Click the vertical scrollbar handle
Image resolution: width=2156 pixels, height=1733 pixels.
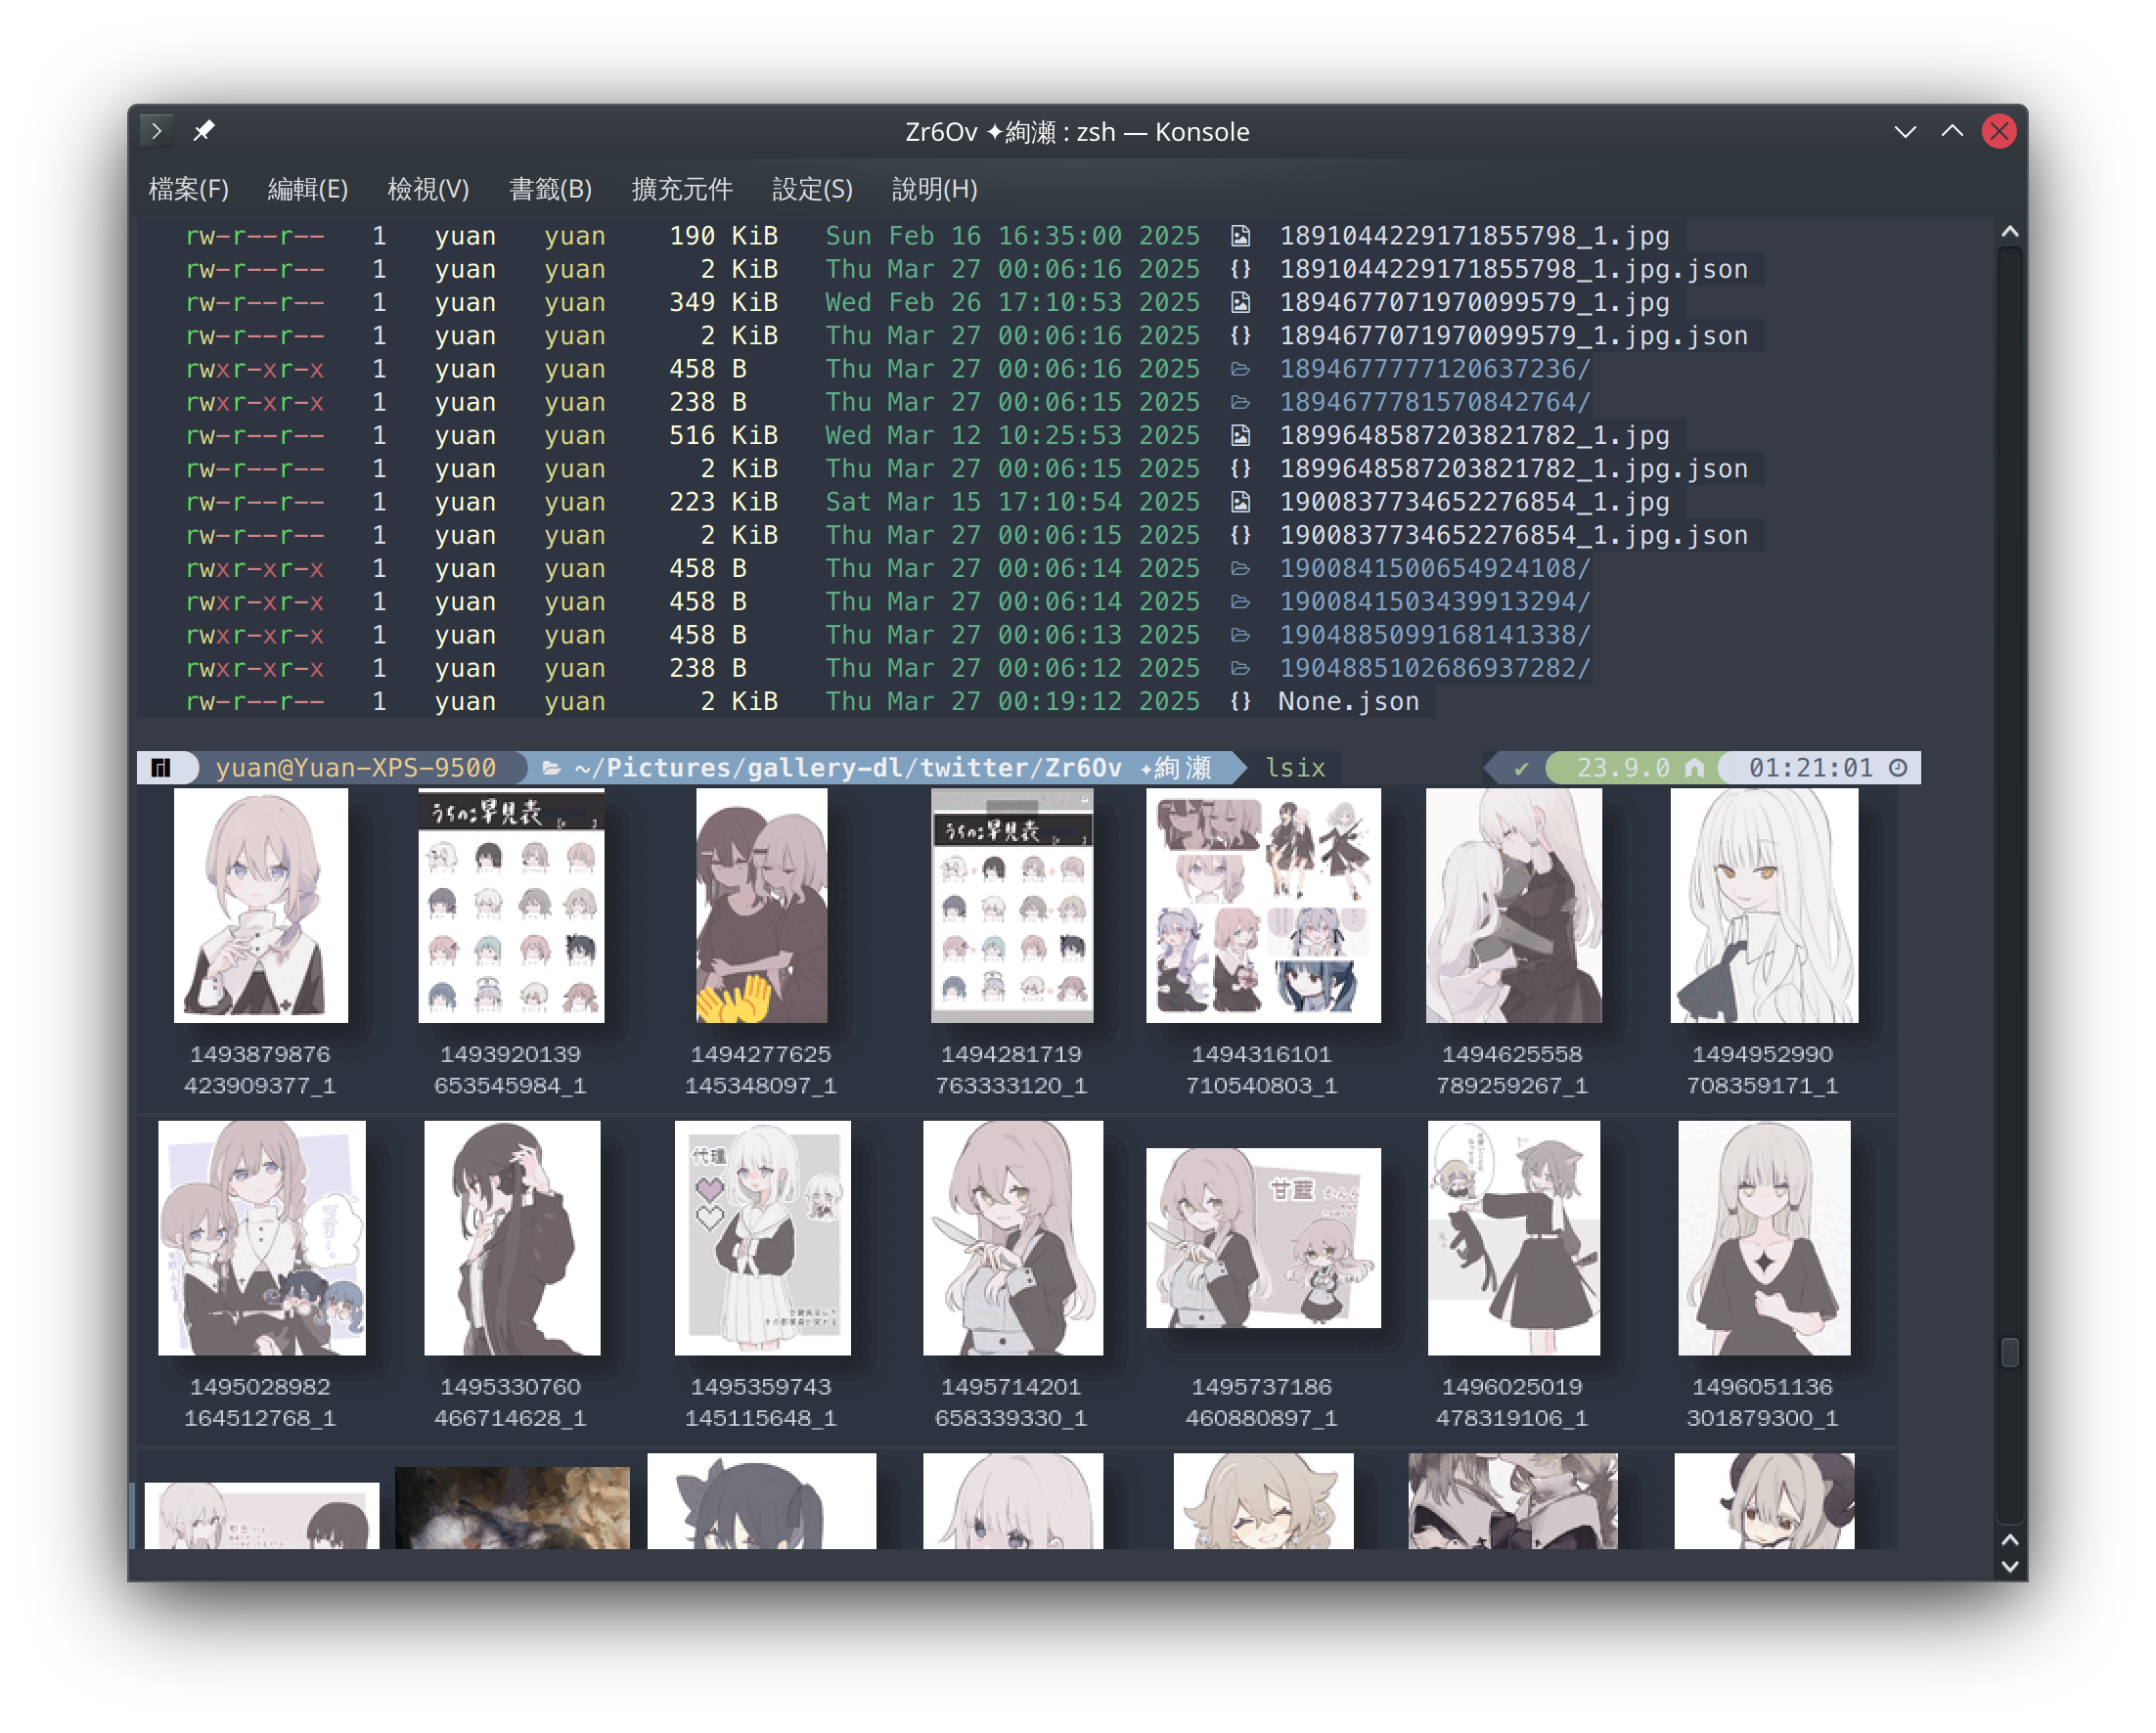tap(2010, 1352)
